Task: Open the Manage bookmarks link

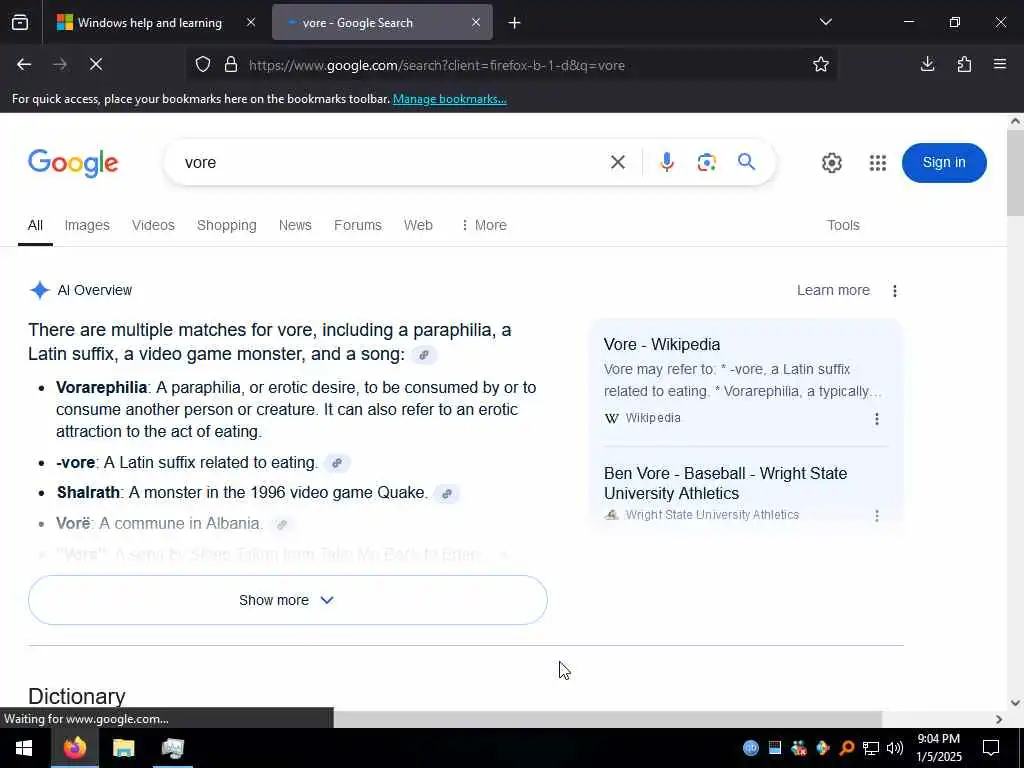Action: (x=449, y=99)
